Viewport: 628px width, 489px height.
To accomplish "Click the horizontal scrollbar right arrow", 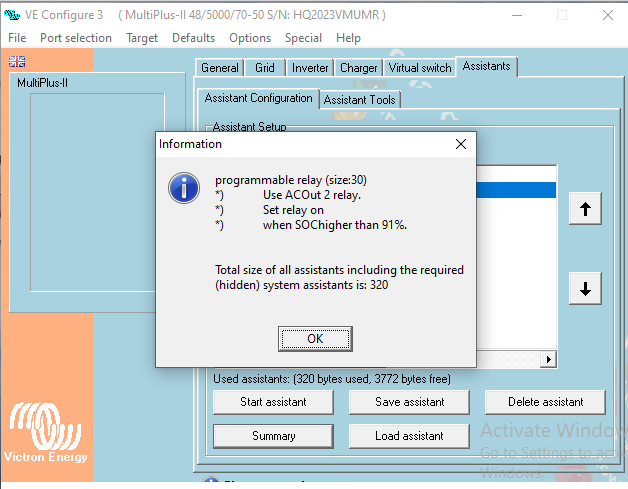I will 548,359.
